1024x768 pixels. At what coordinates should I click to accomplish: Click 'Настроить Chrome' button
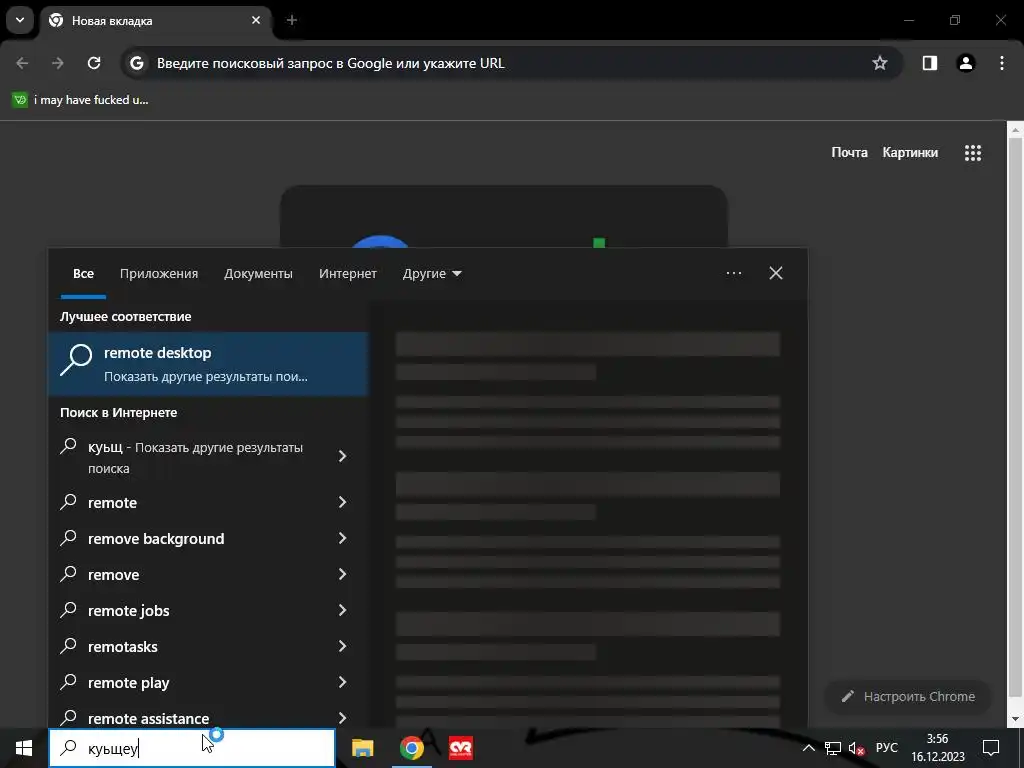[x=908, y=697]
